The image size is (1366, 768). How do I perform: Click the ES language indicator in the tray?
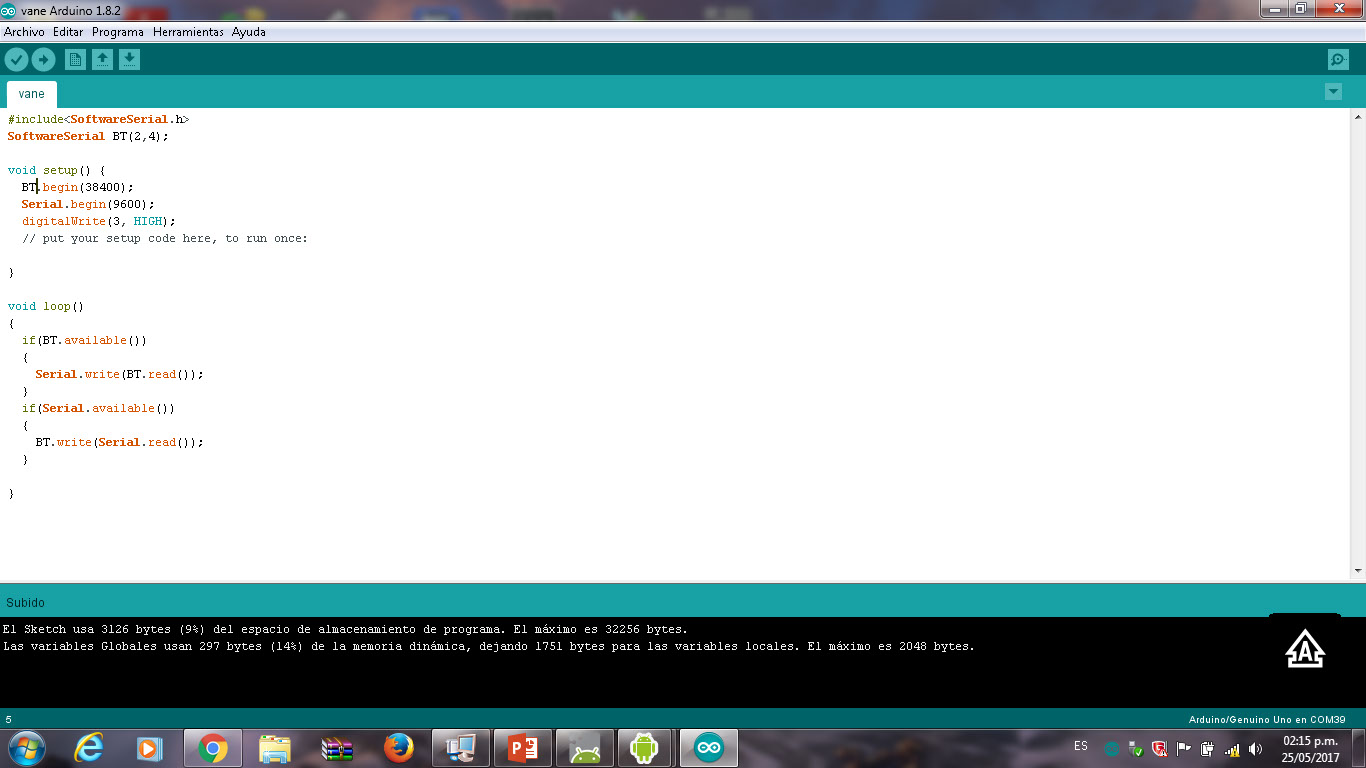click(1081, 746)
